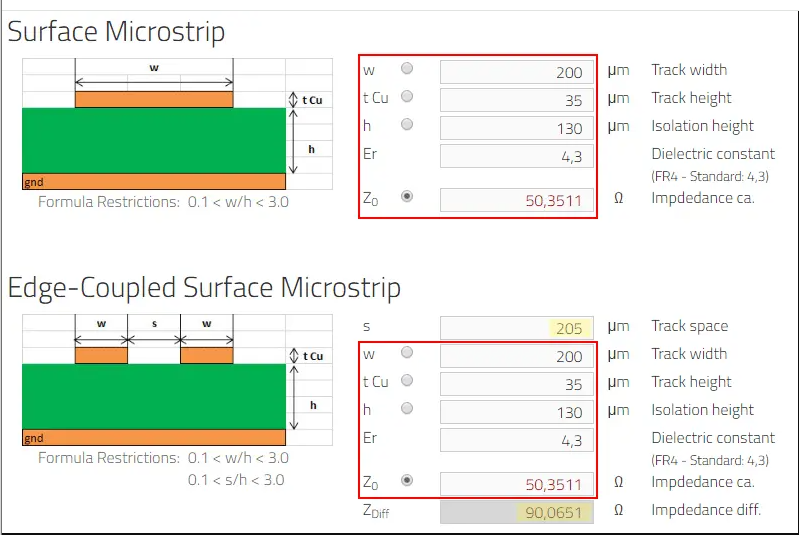Select the t Cu radio in Surface Microstrip
This screenshot has height=535, width=799.
point(407,97)
